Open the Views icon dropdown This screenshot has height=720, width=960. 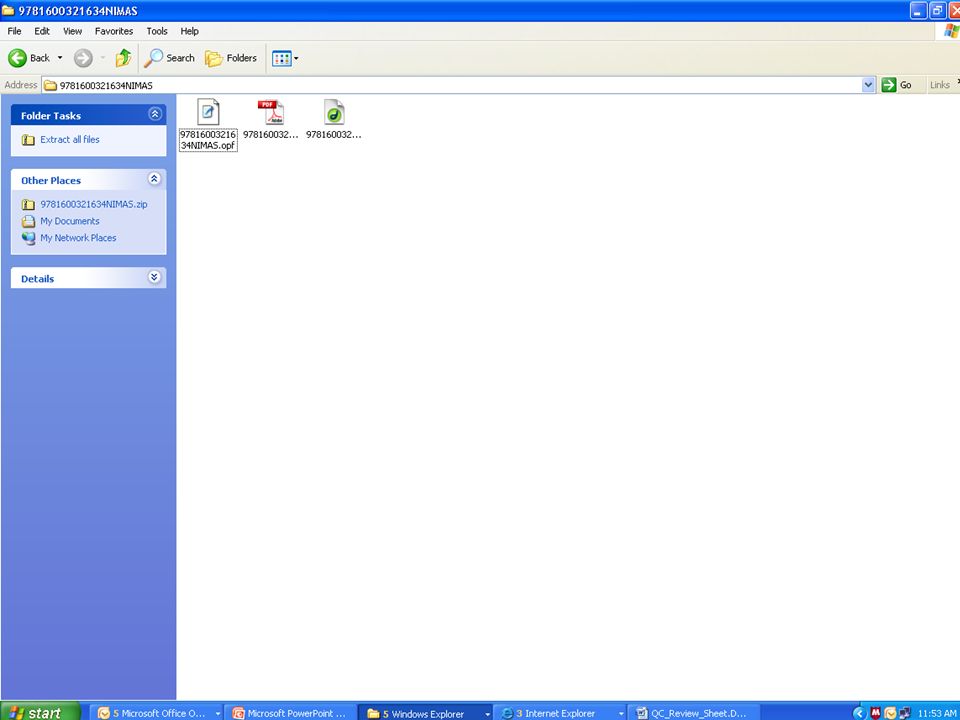[x=285, y=59]
